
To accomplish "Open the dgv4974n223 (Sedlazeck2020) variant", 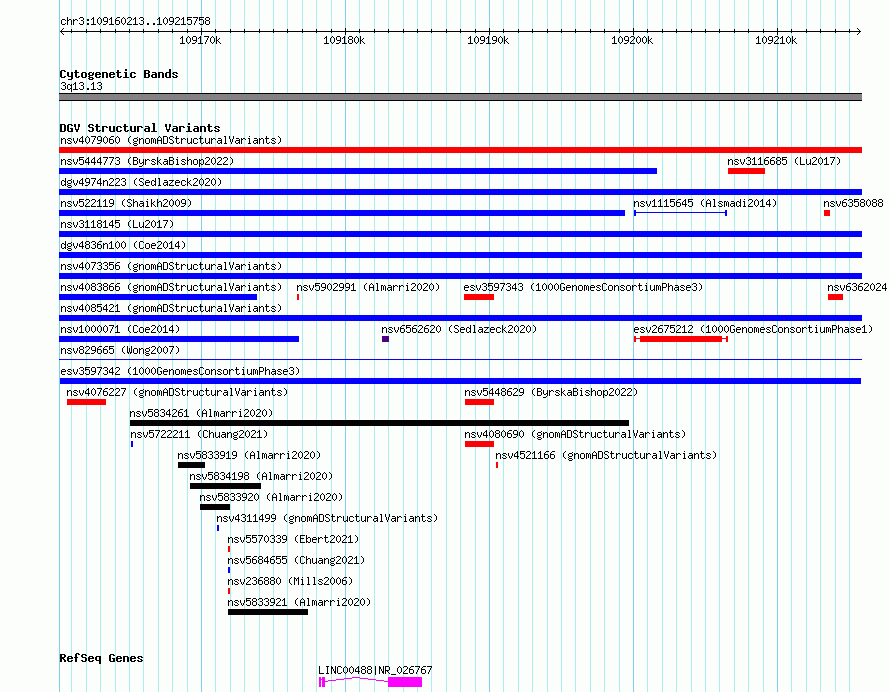I will tap(460, 192).
